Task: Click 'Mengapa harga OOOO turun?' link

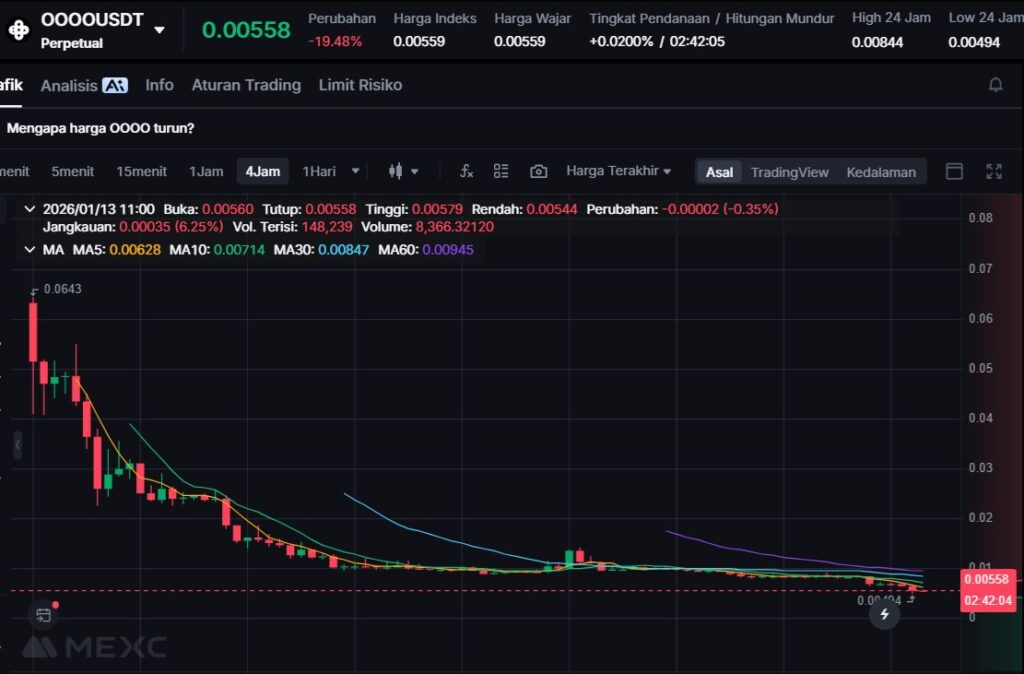Action: [x=100, y=128]
